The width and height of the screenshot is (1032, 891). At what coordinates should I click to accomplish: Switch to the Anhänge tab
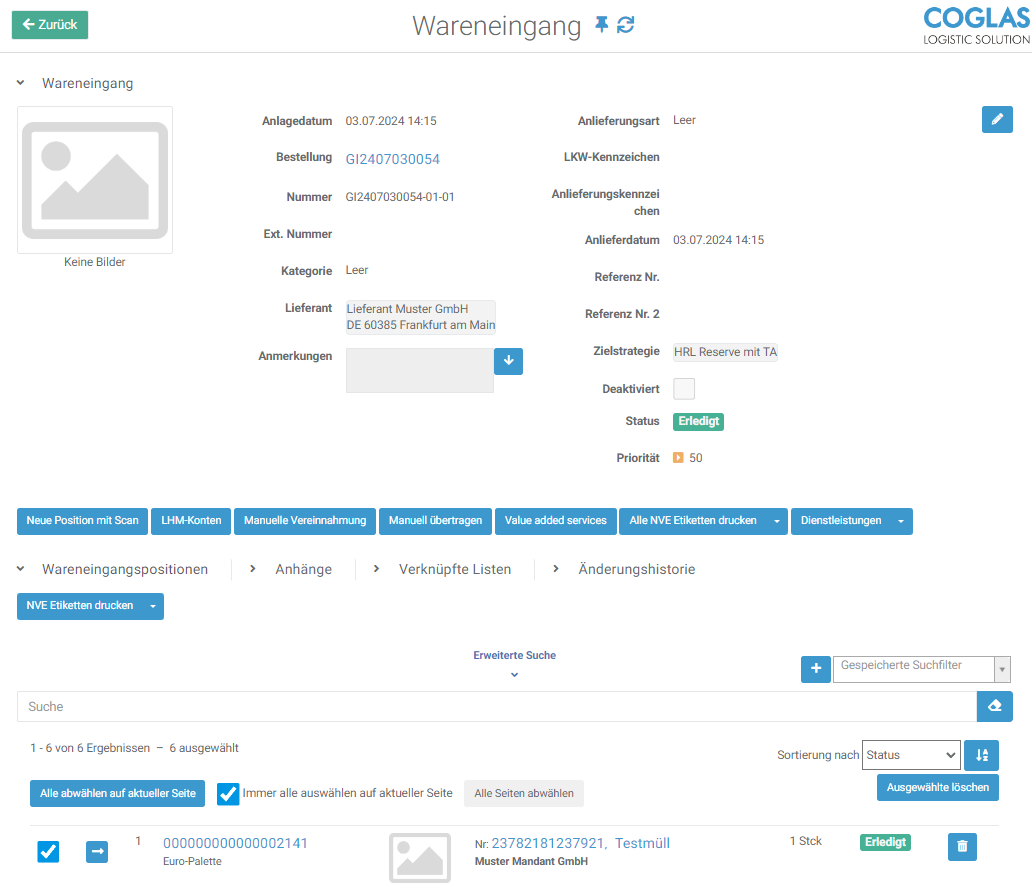(303, 569)
